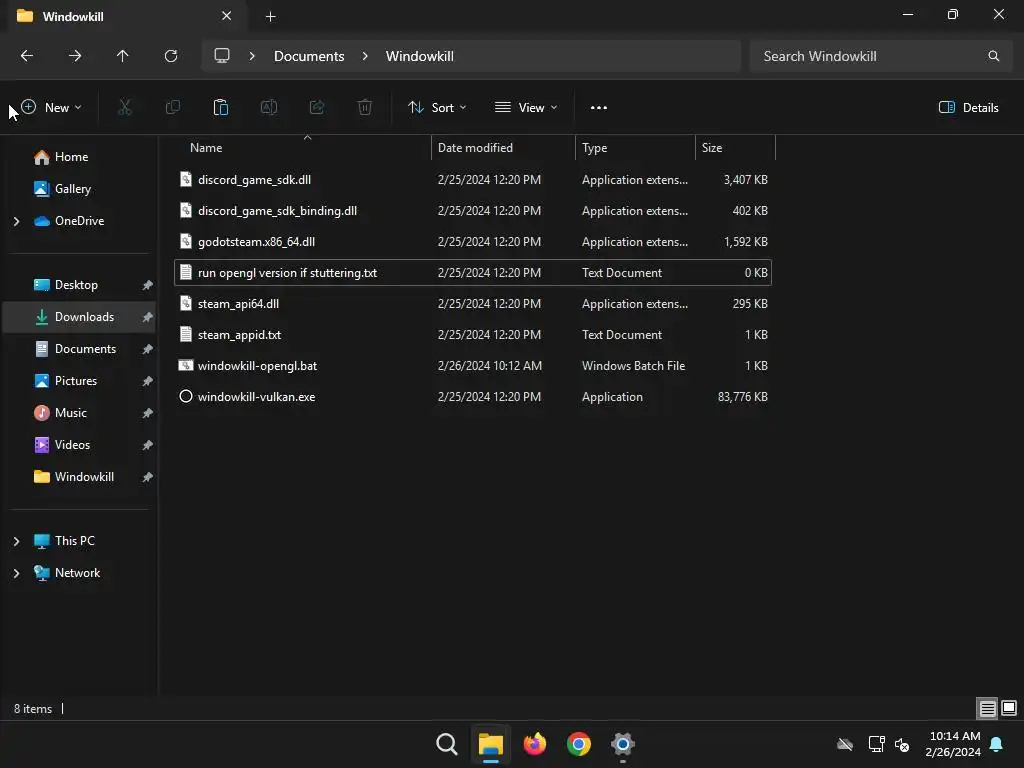Open the See more ellipsis menu

tap(599, 108)
